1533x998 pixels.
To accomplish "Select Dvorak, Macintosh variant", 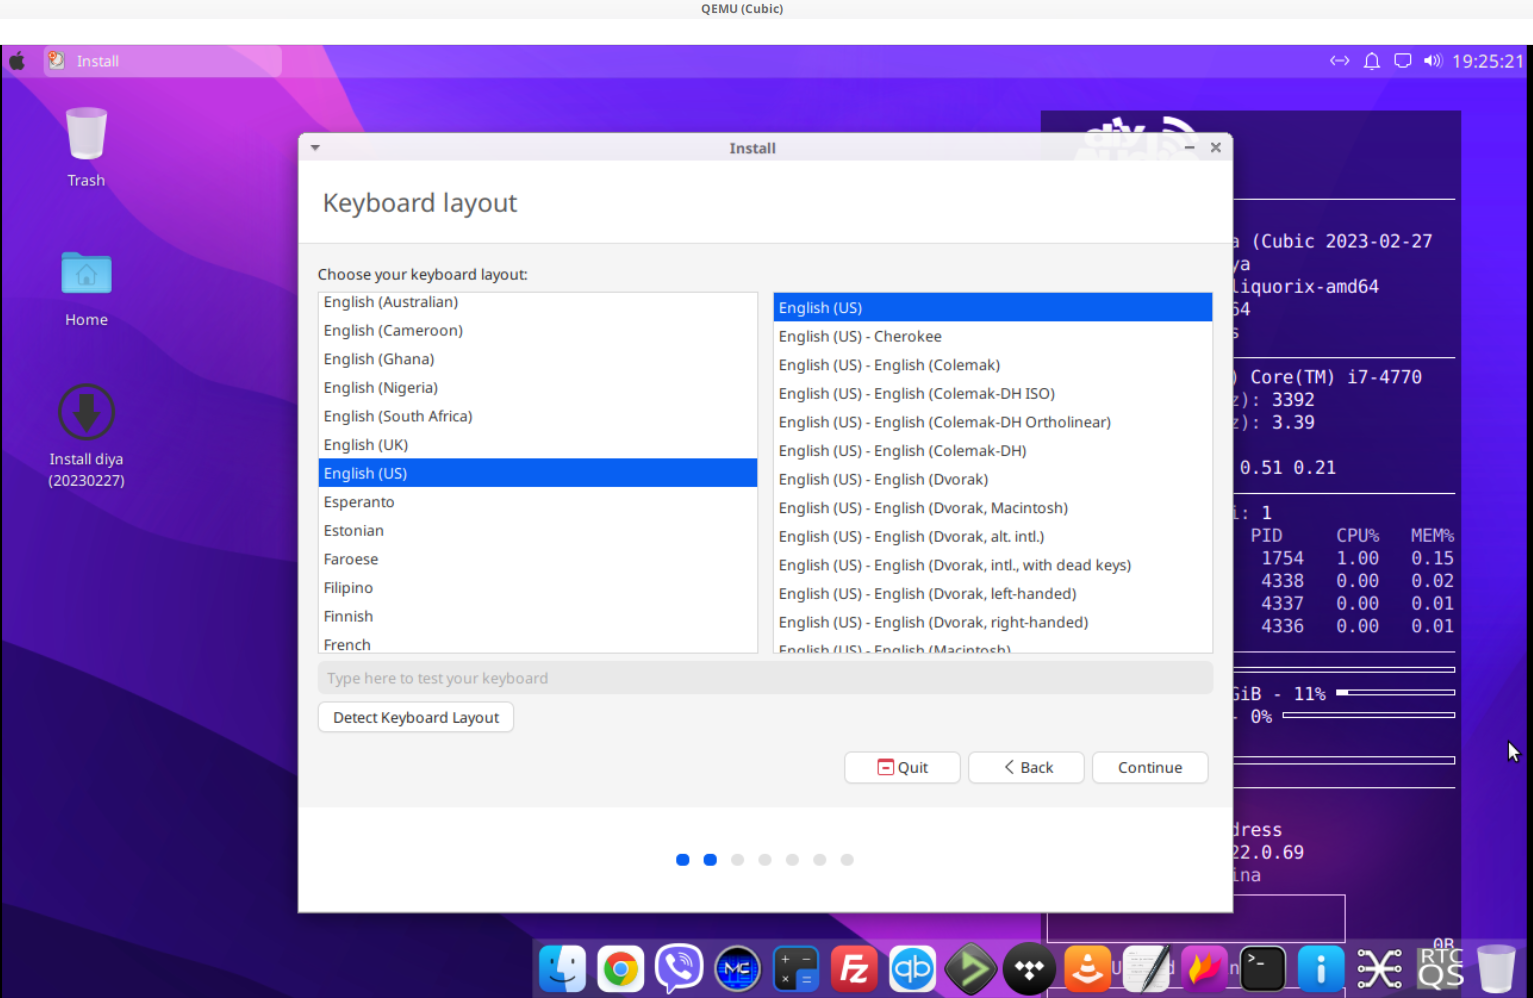I will tap(993, 508).
